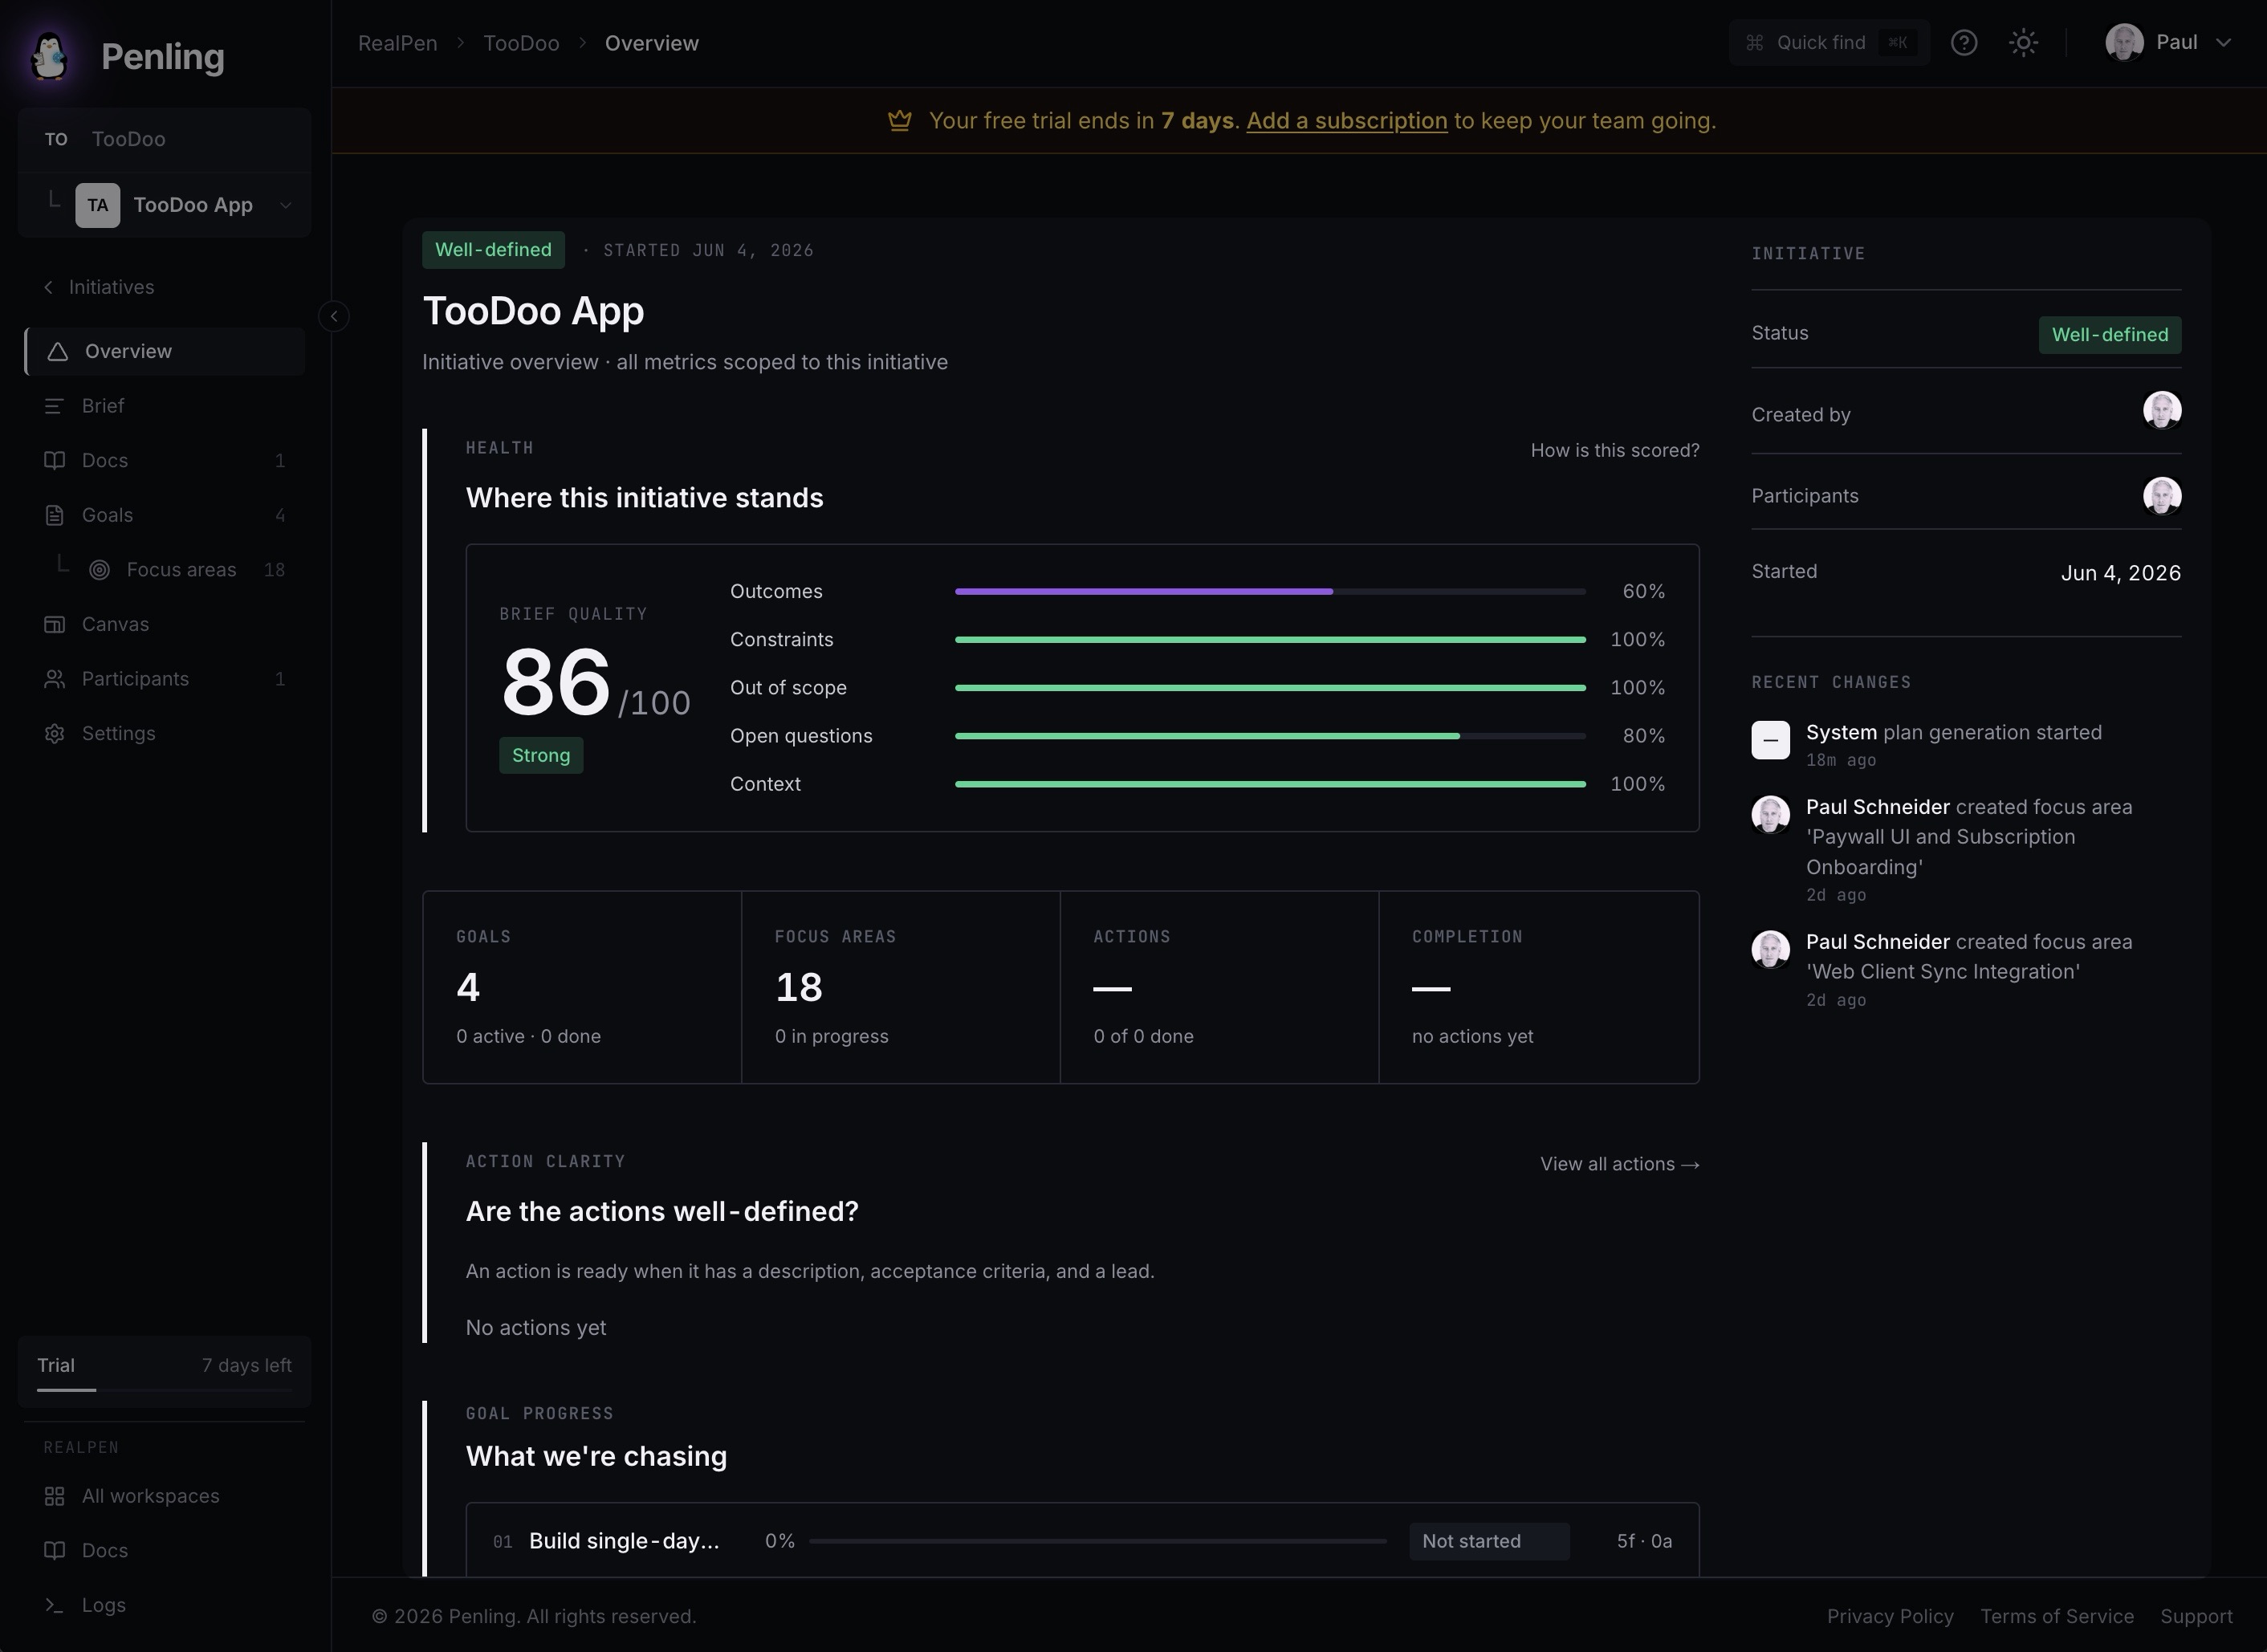The image size is (2267, 1652).
Task: Click the Not started status badge
Action: pos(1488,1541)
